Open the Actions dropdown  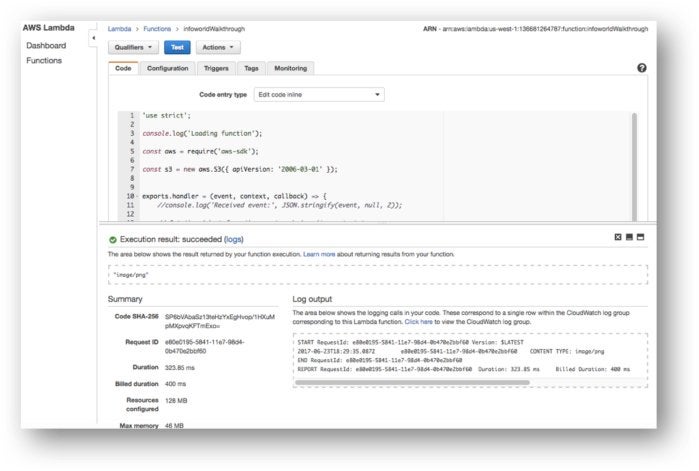point(218,47)
